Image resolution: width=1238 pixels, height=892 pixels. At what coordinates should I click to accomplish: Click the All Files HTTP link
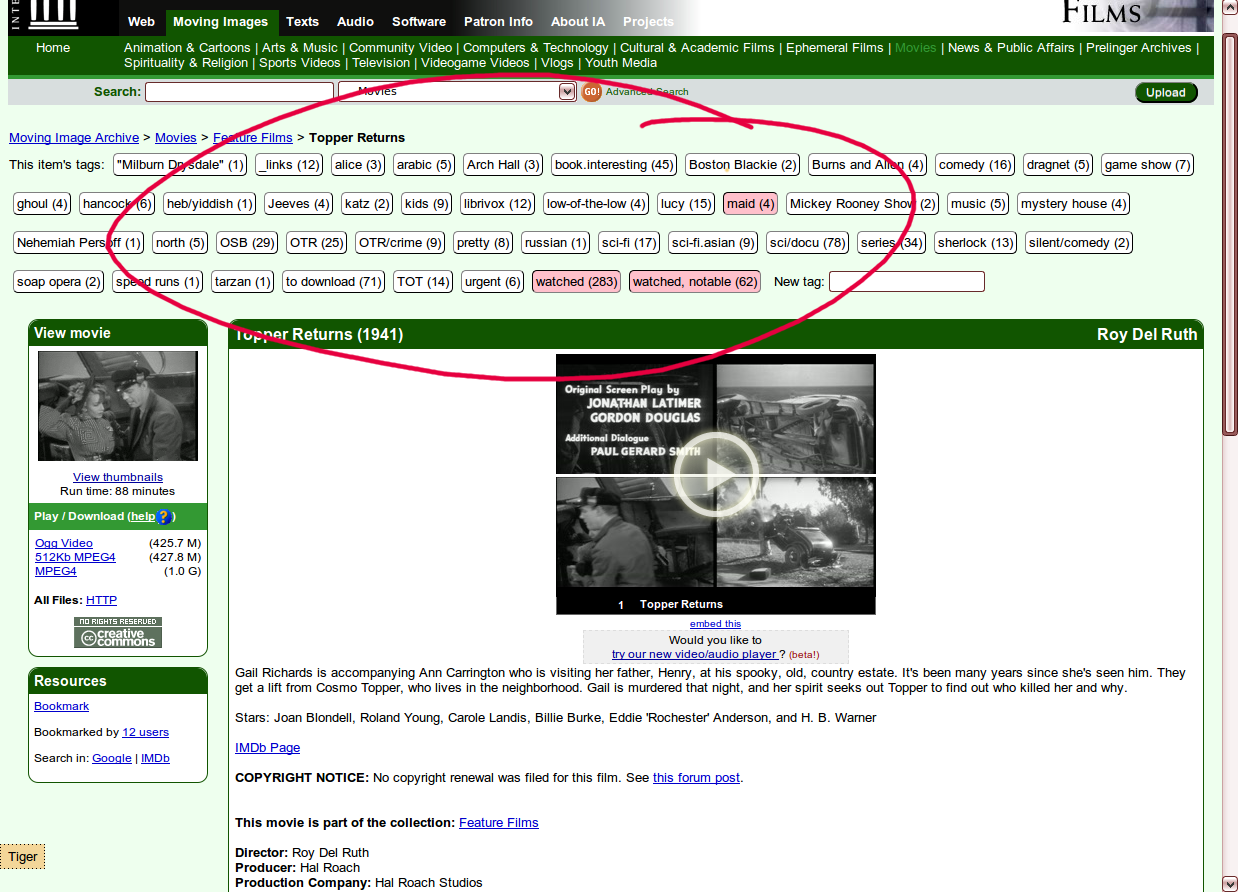coord(101,600)
